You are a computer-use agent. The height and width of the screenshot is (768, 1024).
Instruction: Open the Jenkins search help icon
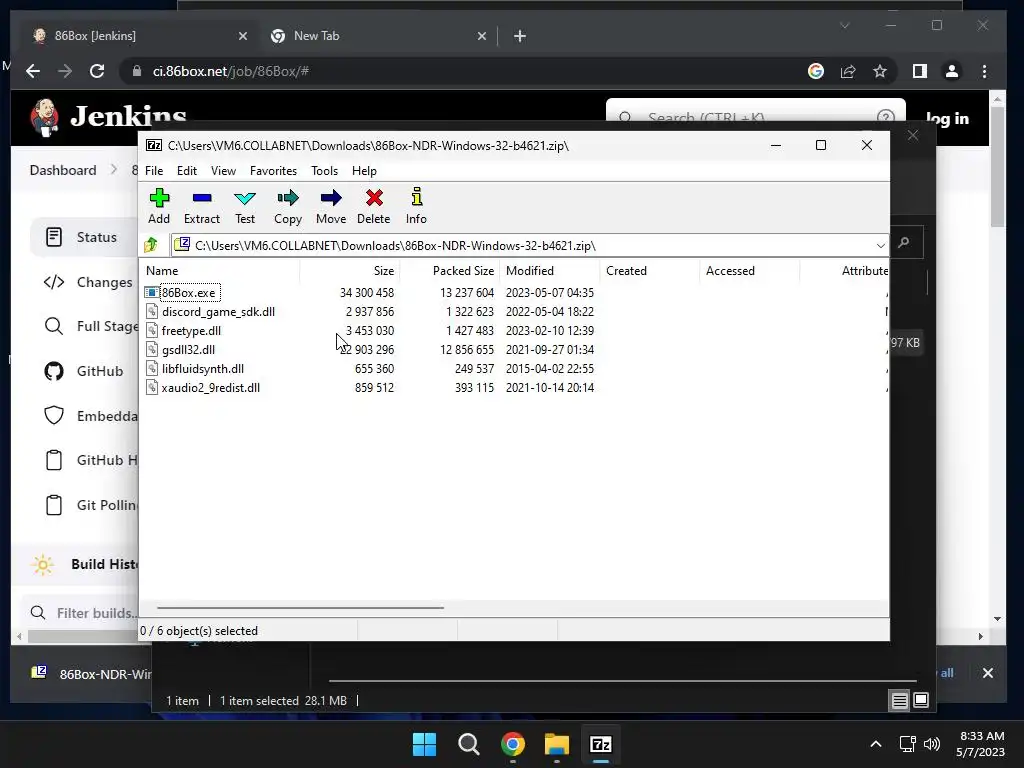click(x=886, y=118)
